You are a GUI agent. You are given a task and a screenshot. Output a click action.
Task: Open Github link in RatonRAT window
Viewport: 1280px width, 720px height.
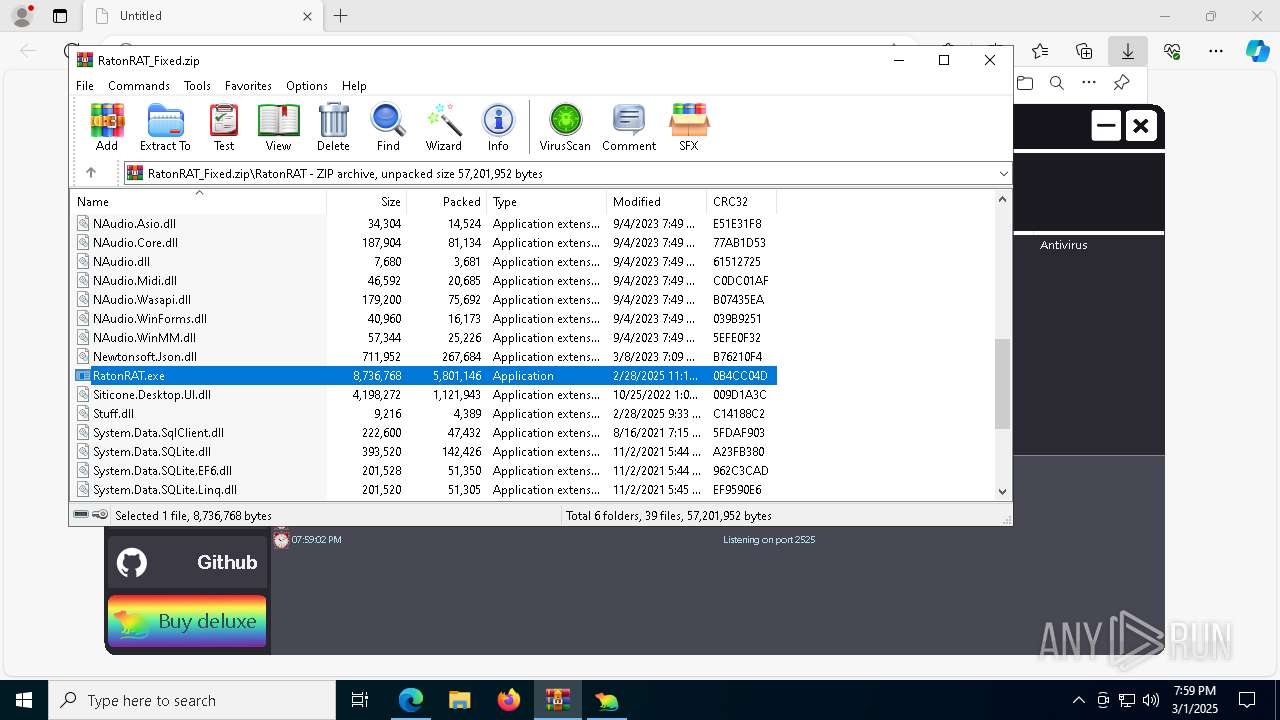pos(187,562)
